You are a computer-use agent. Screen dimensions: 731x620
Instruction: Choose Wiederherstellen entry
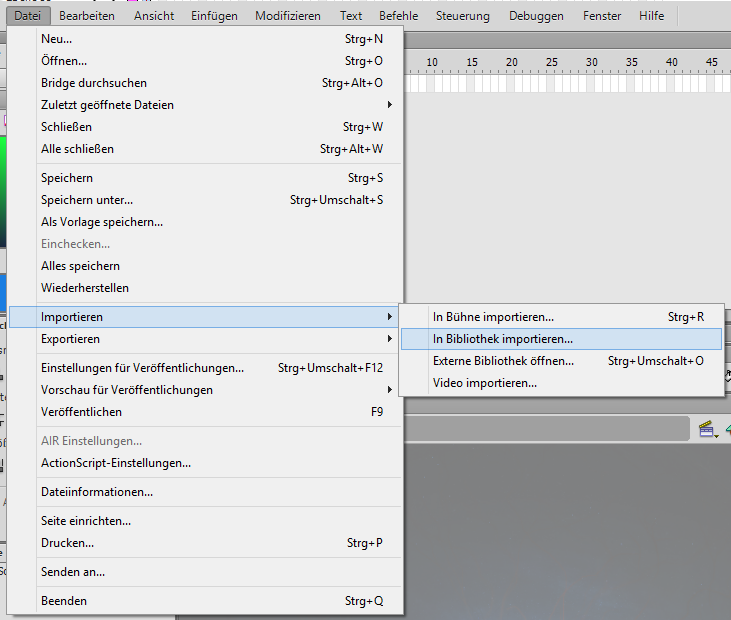click(205, 287)
